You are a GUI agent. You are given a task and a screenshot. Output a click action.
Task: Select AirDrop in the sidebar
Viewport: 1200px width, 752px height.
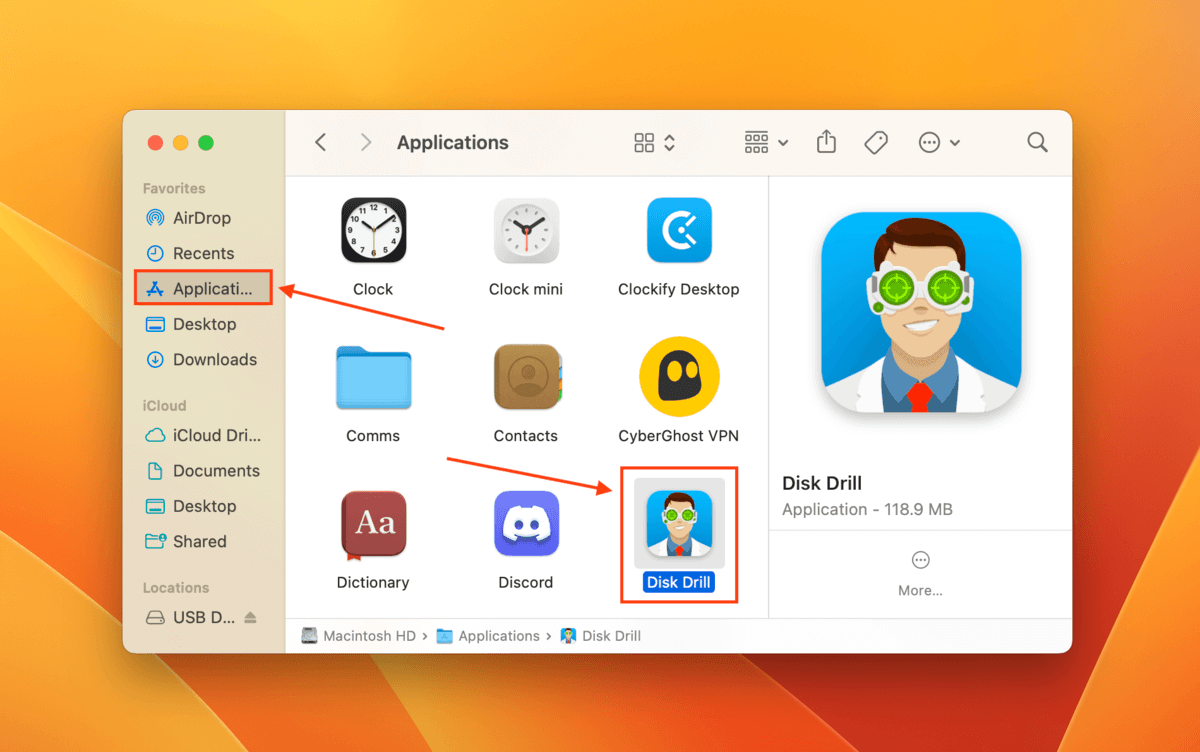coord(204,218)
